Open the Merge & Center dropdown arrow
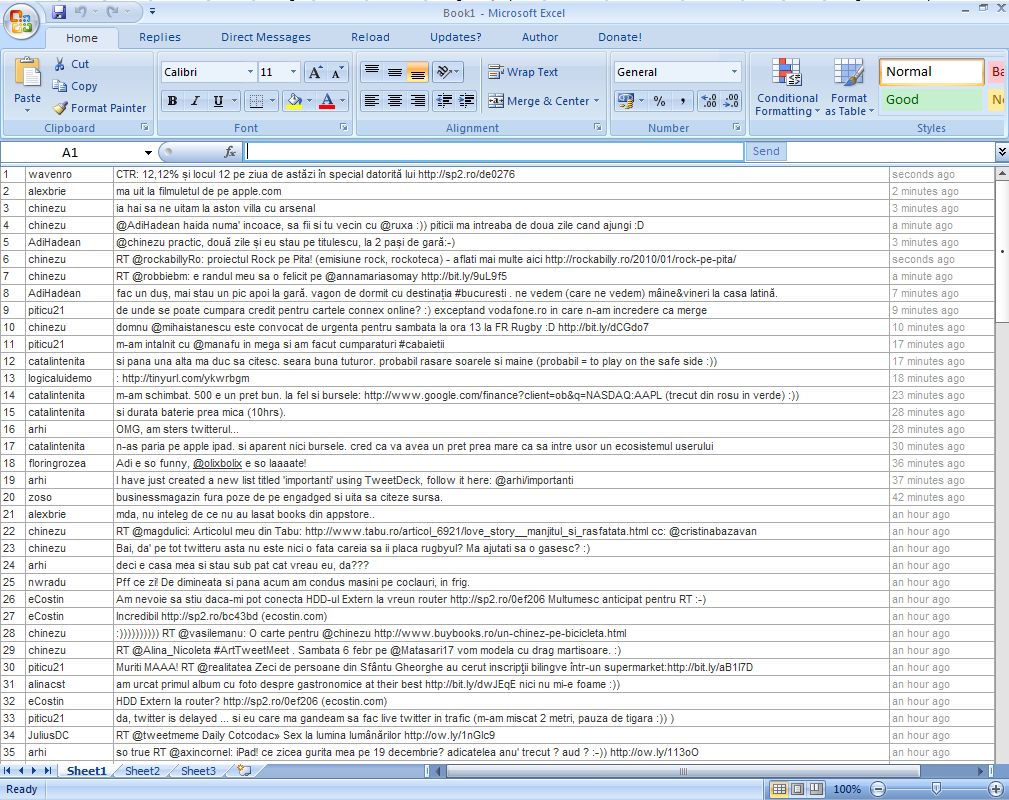Viewport: 1009px width, 800px height. click(597, 101)
